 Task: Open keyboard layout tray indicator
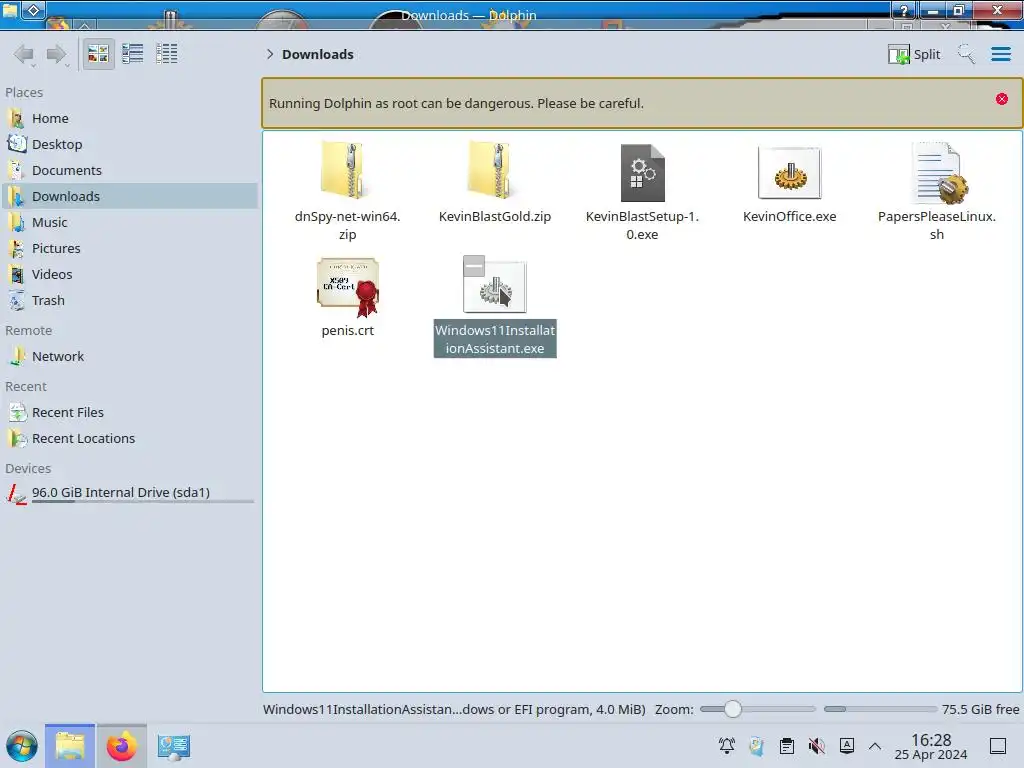847,746
